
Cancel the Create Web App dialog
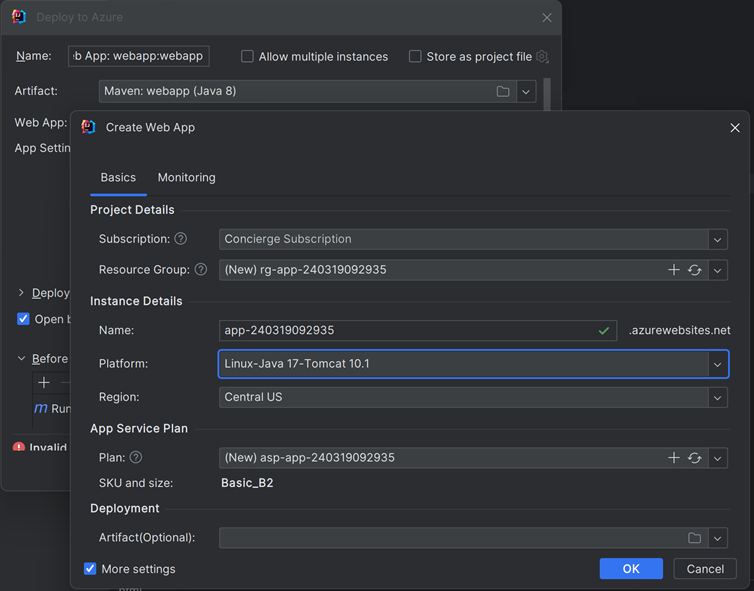(705, 568)
